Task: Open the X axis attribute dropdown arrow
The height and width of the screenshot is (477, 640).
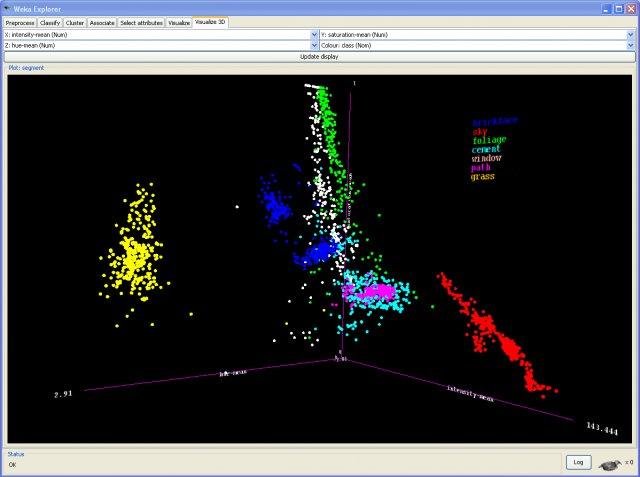Action: pyautogui.click(x=314, y=35)
